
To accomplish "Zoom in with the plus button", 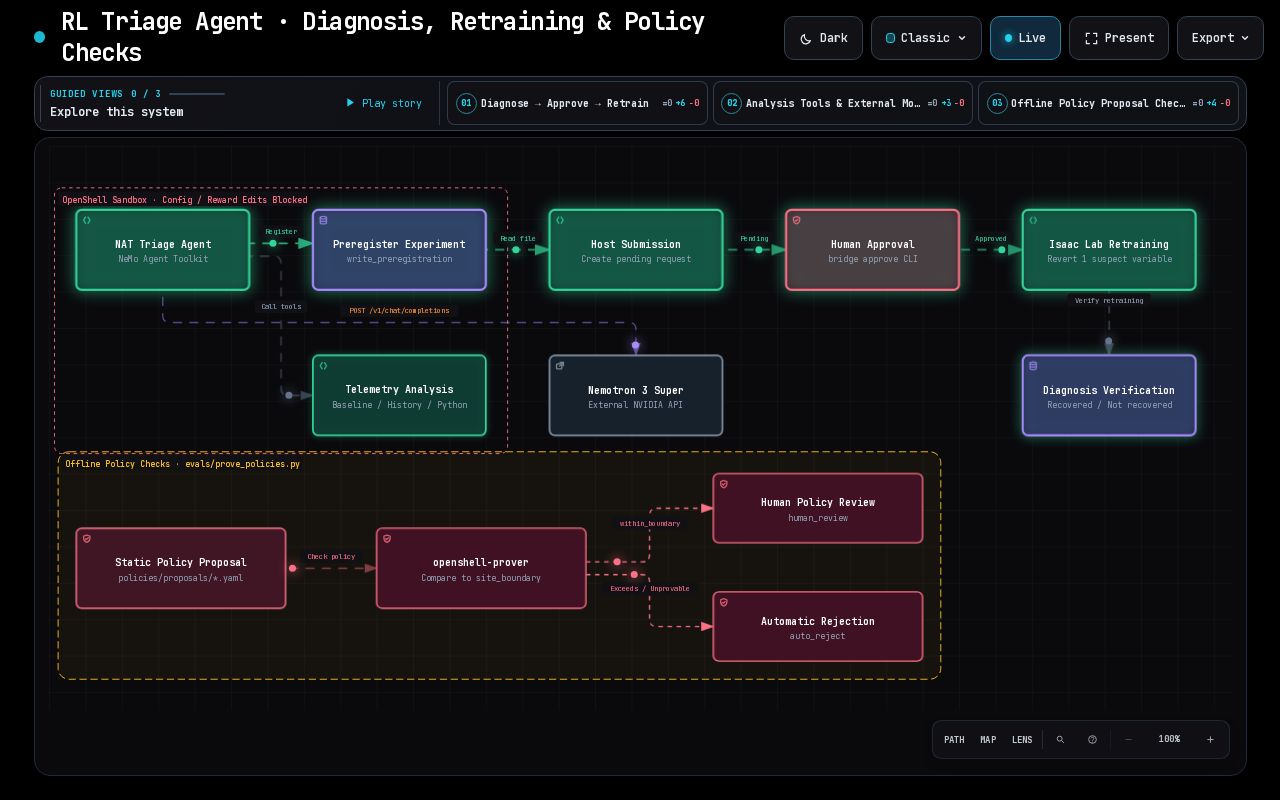I will click(x=1210, y=740).
